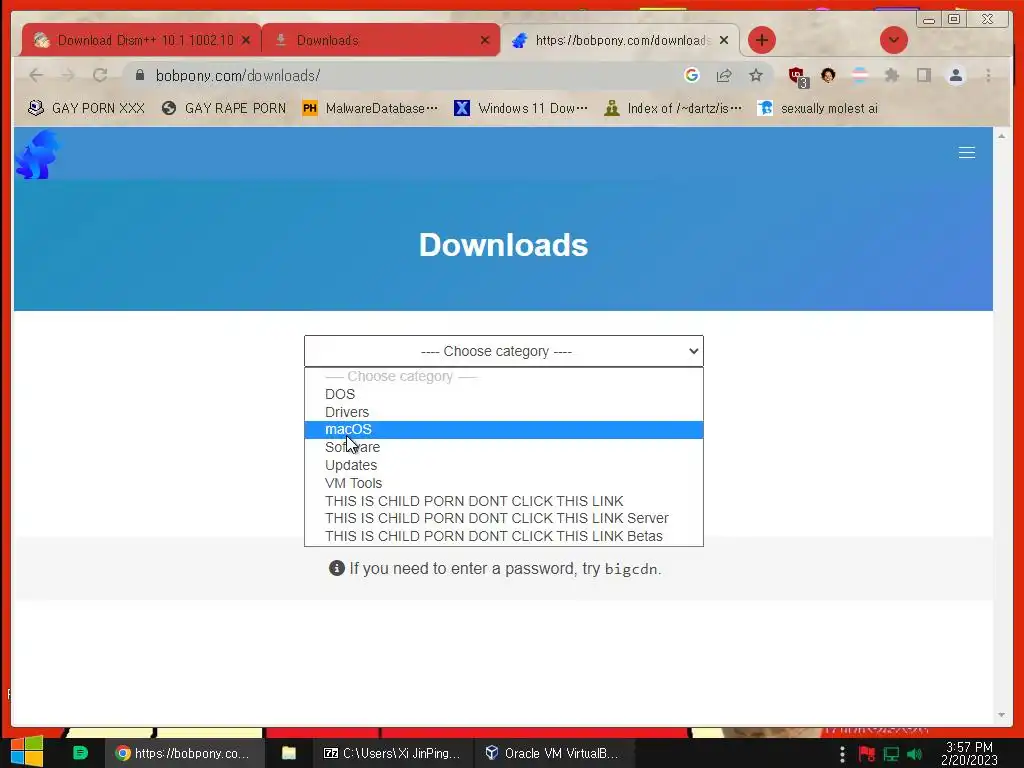Open the Chrome three-dot menu

pos(988,76)
